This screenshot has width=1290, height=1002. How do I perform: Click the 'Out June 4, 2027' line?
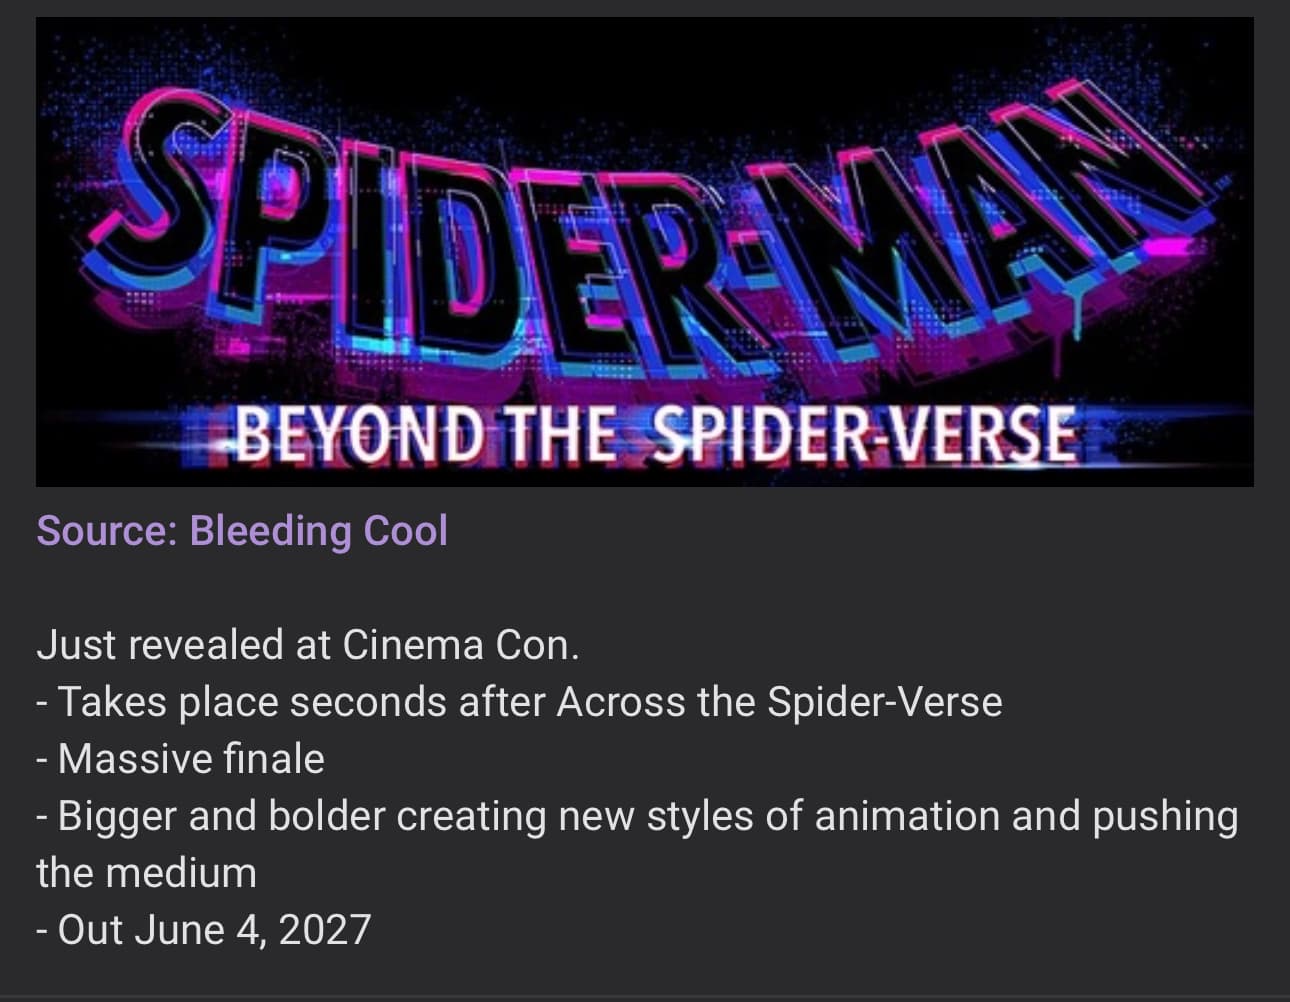[x=203, y=930]
